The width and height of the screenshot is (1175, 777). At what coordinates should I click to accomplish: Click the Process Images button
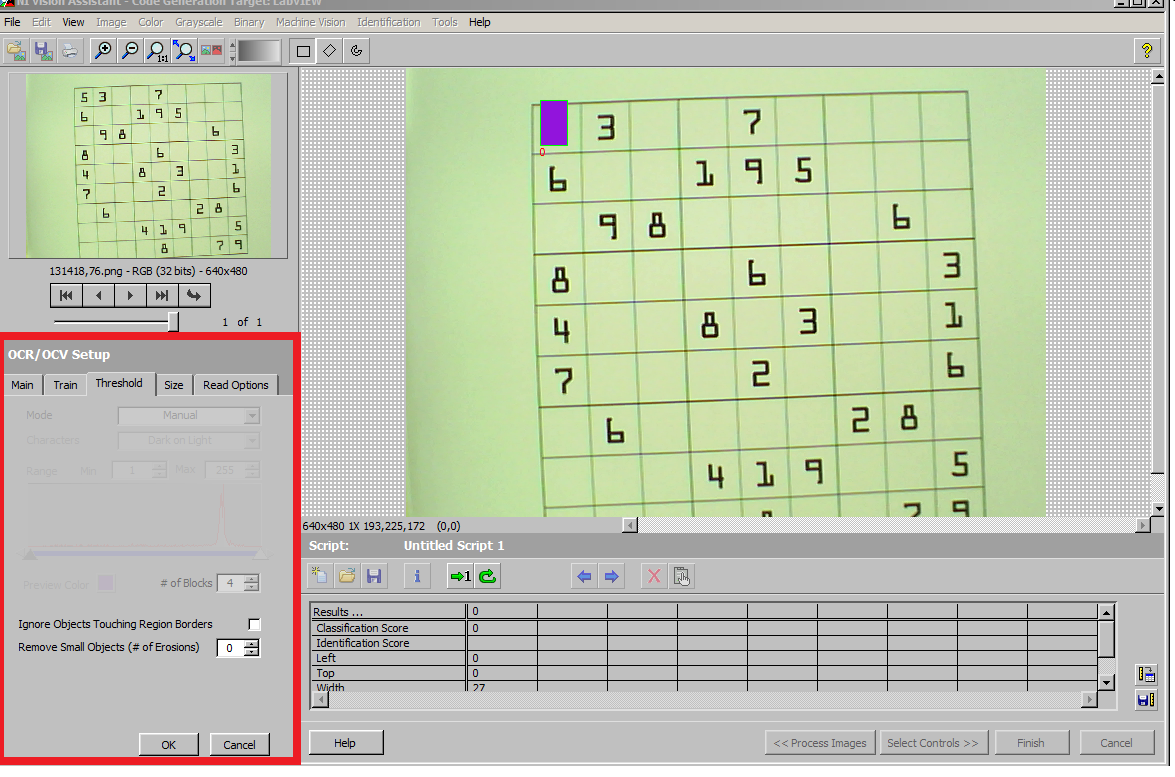[820, 743]
